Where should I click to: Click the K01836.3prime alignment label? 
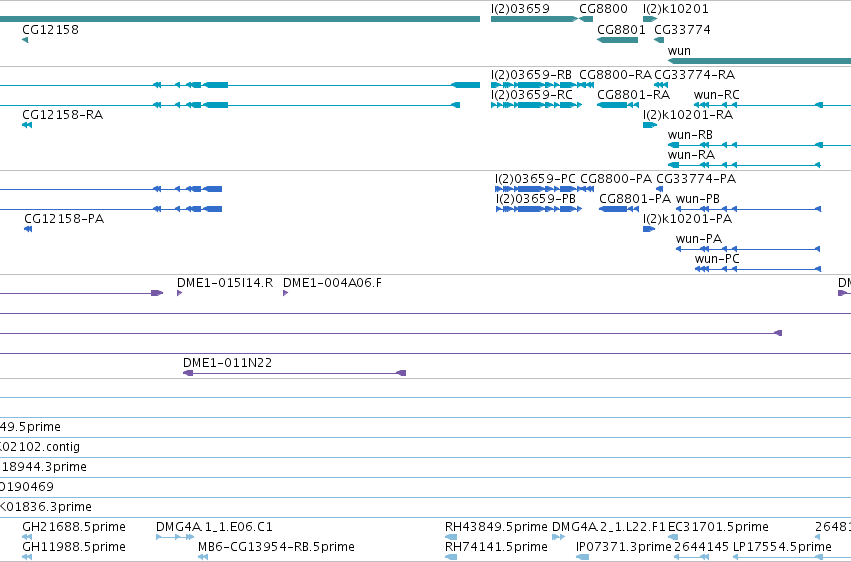pos(46,507)
